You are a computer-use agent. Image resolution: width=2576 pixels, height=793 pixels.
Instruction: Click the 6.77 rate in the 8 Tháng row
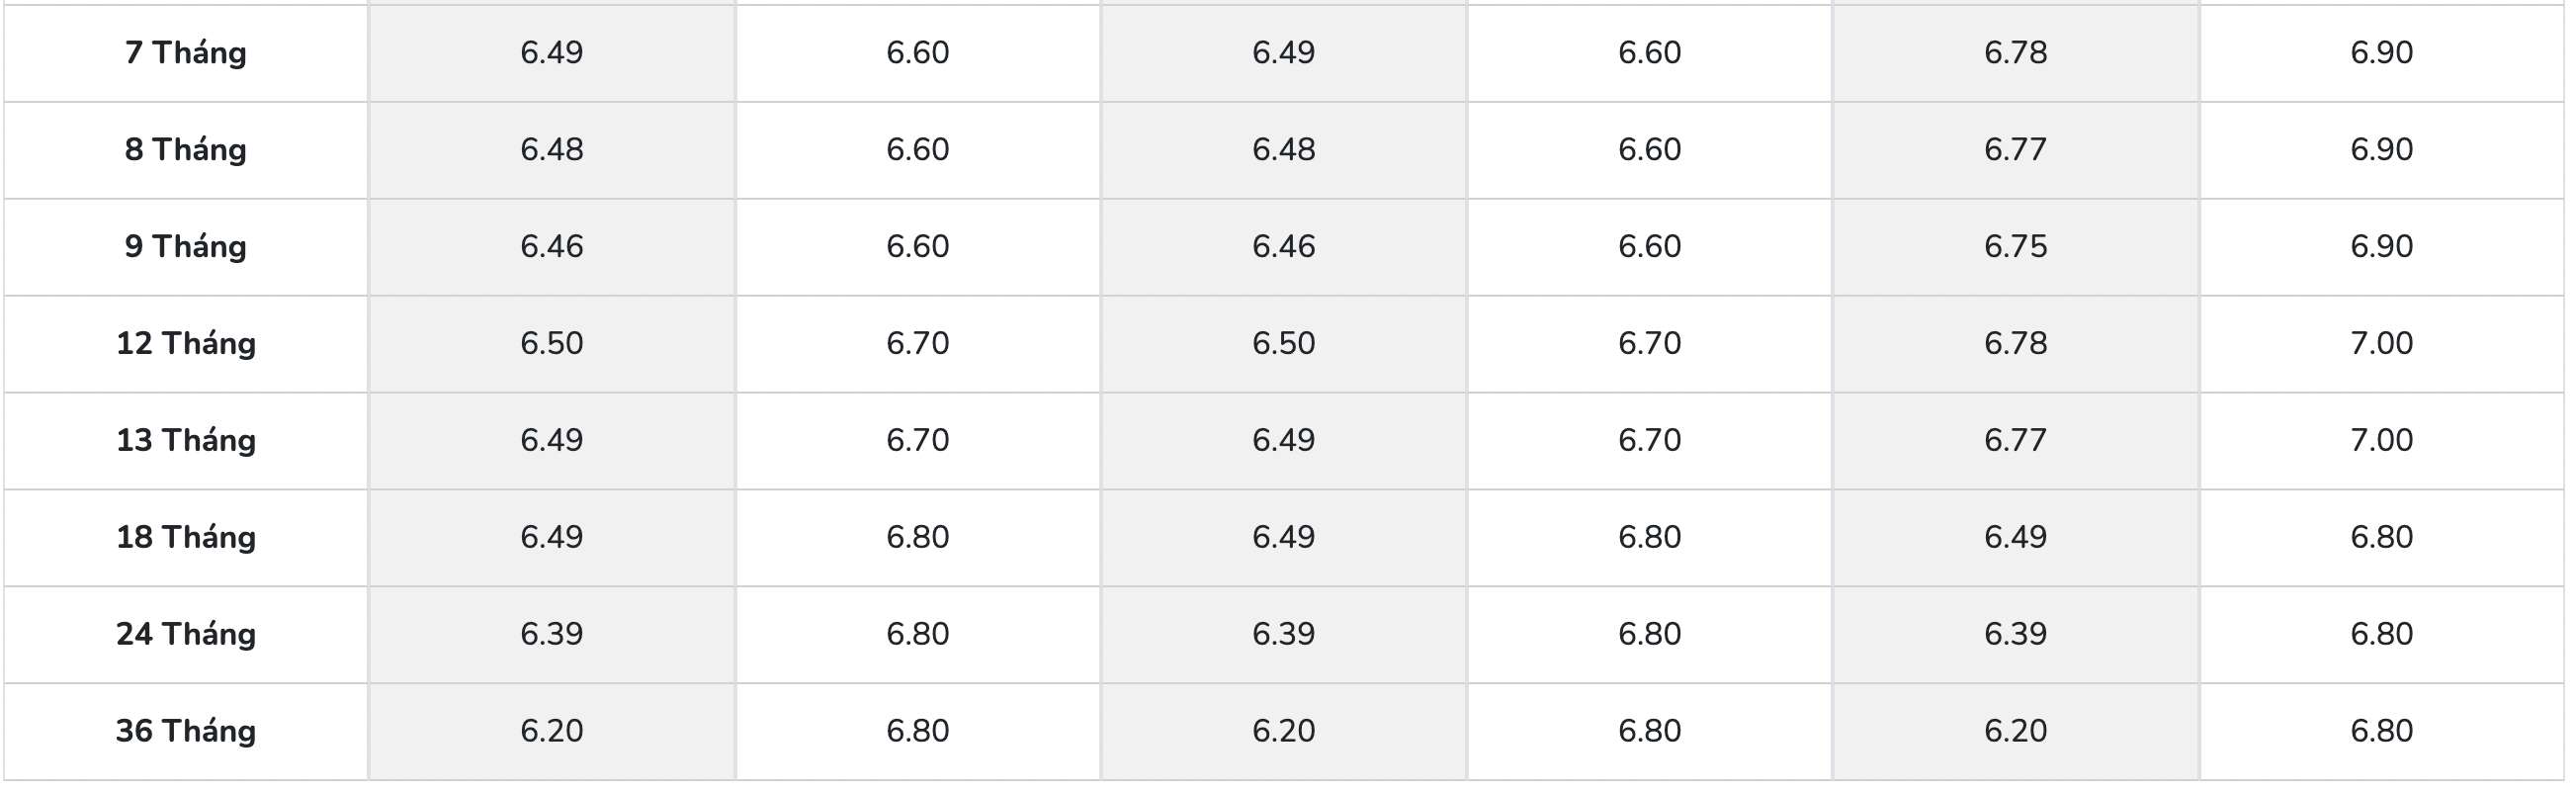click(x=2015, y=149)
